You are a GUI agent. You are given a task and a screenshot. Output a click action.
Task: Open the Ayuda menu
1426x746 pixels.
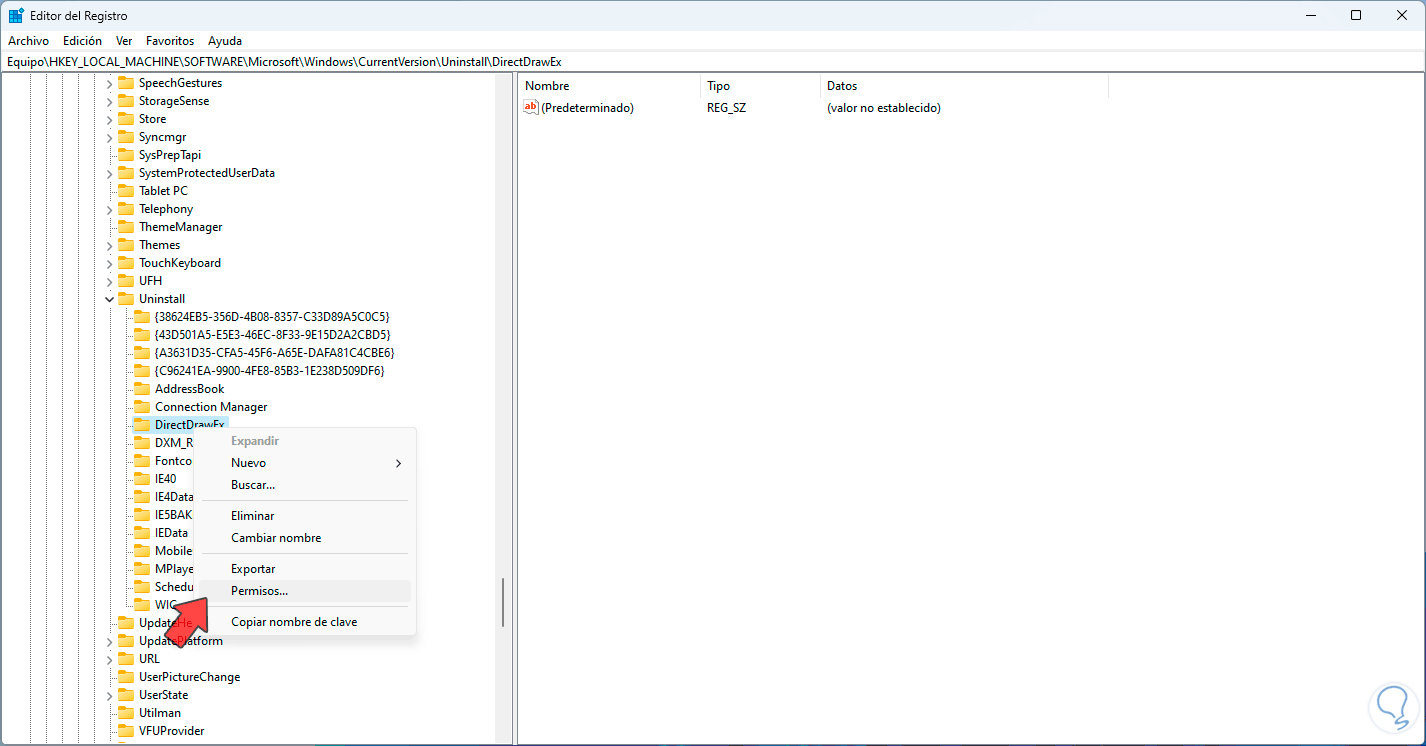click(225, 41)
